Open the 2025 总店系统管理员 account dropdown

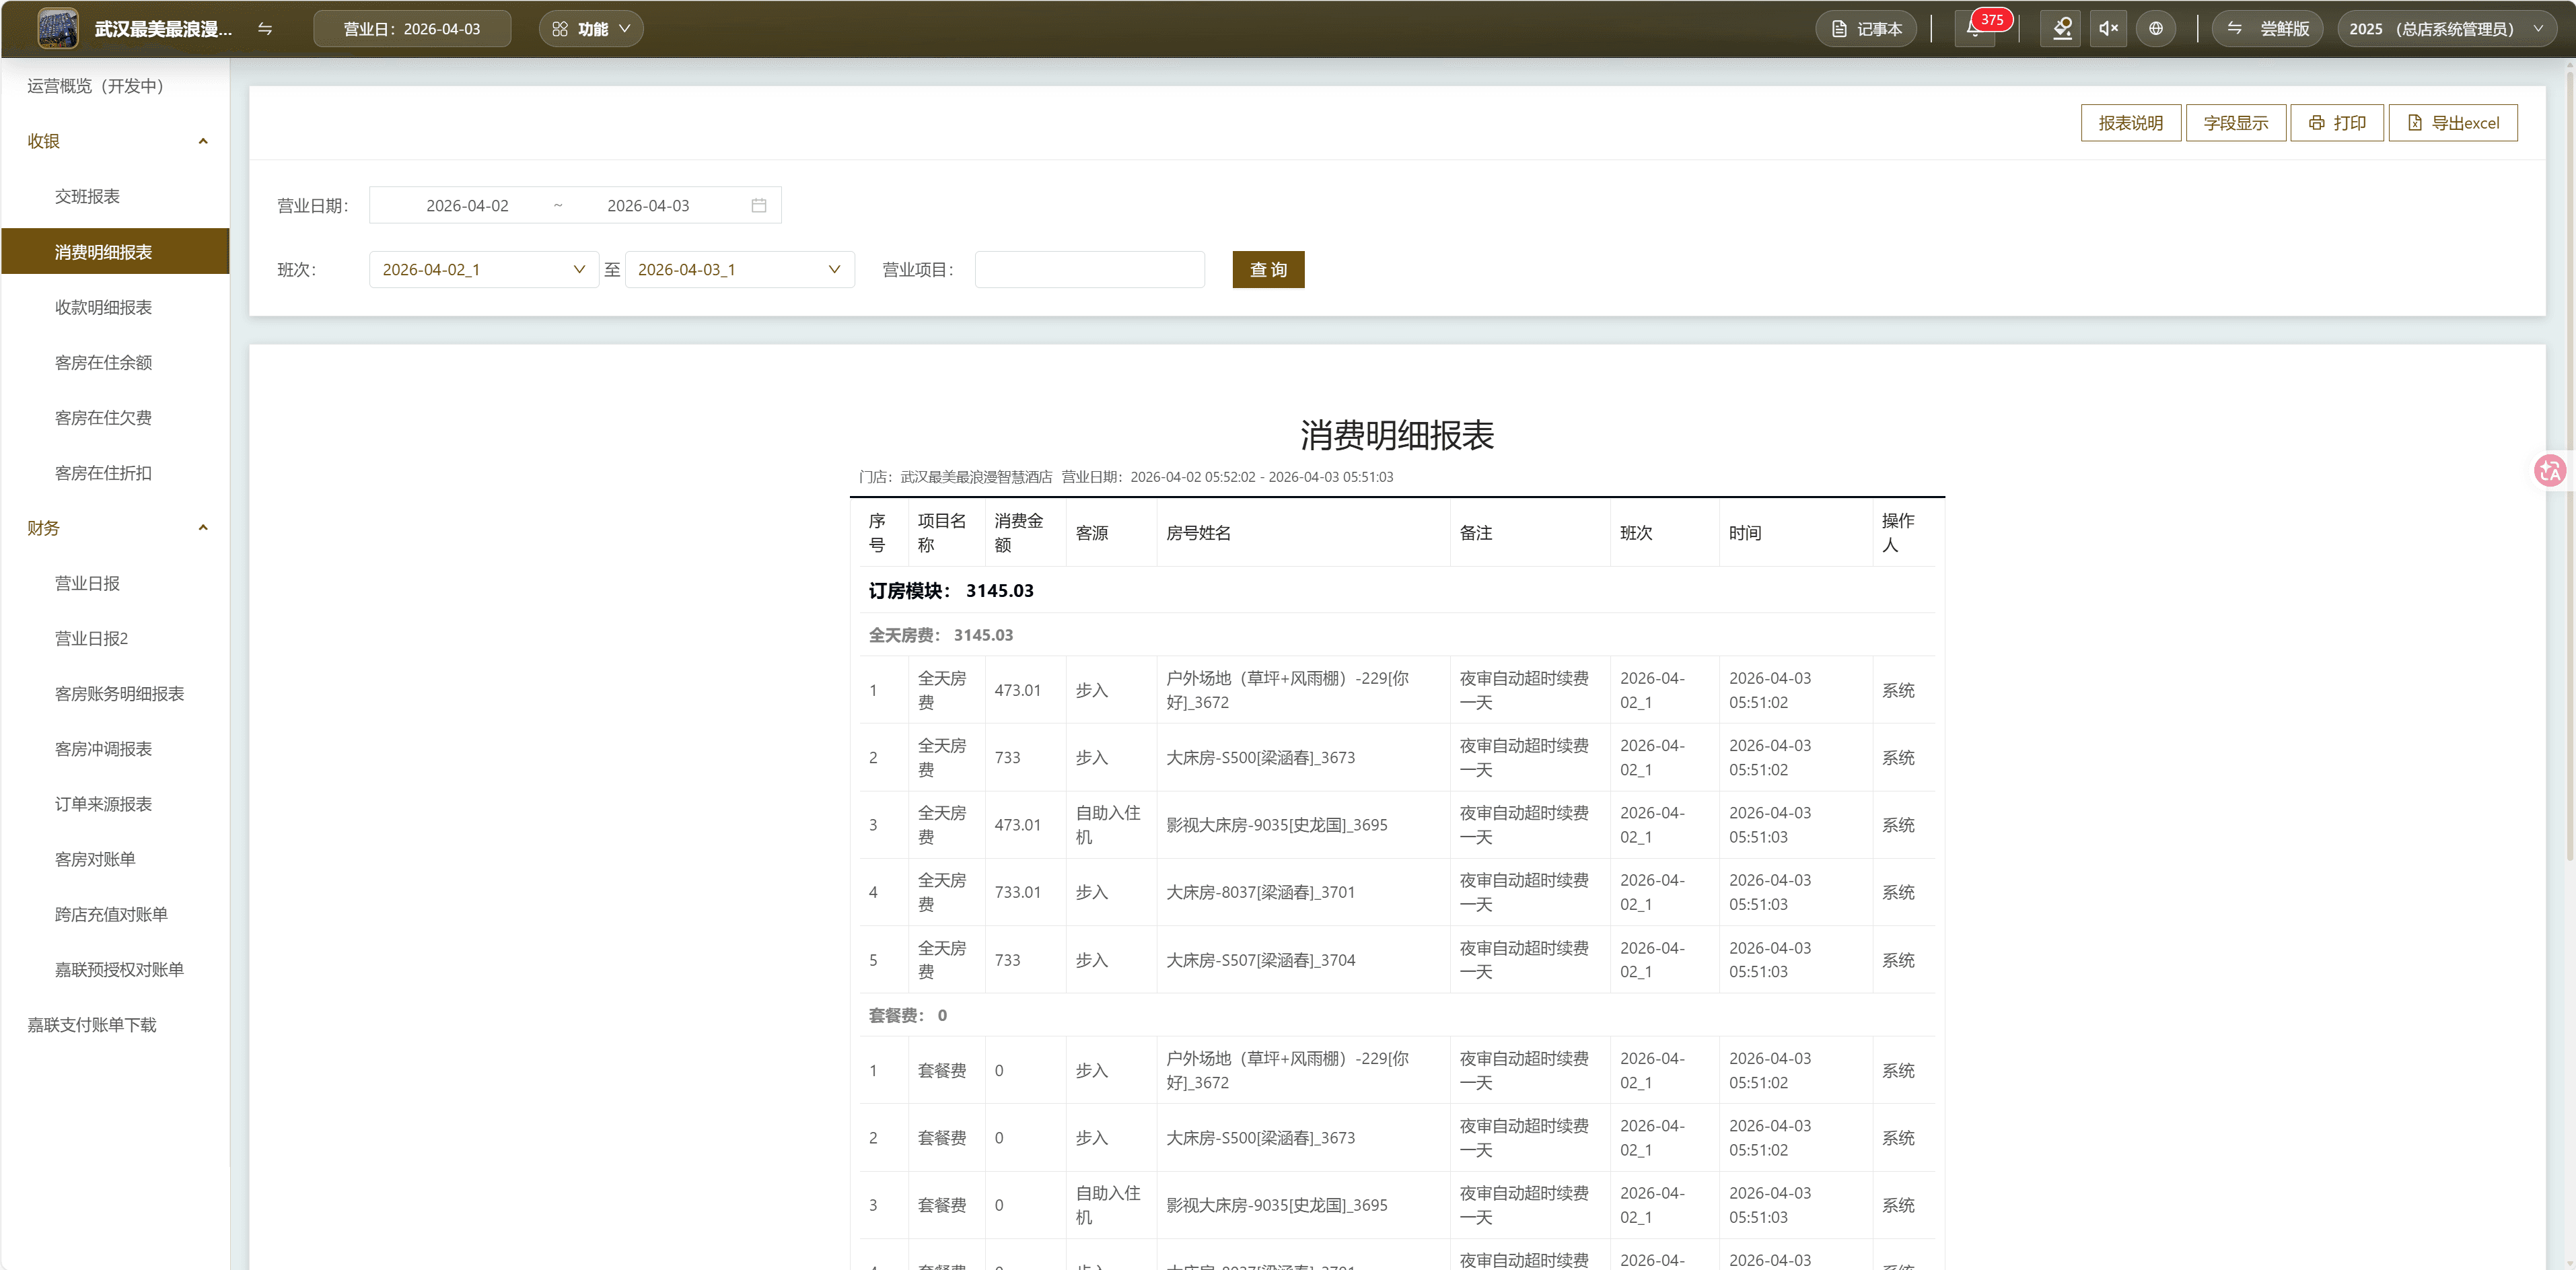tap(2447, 29)
